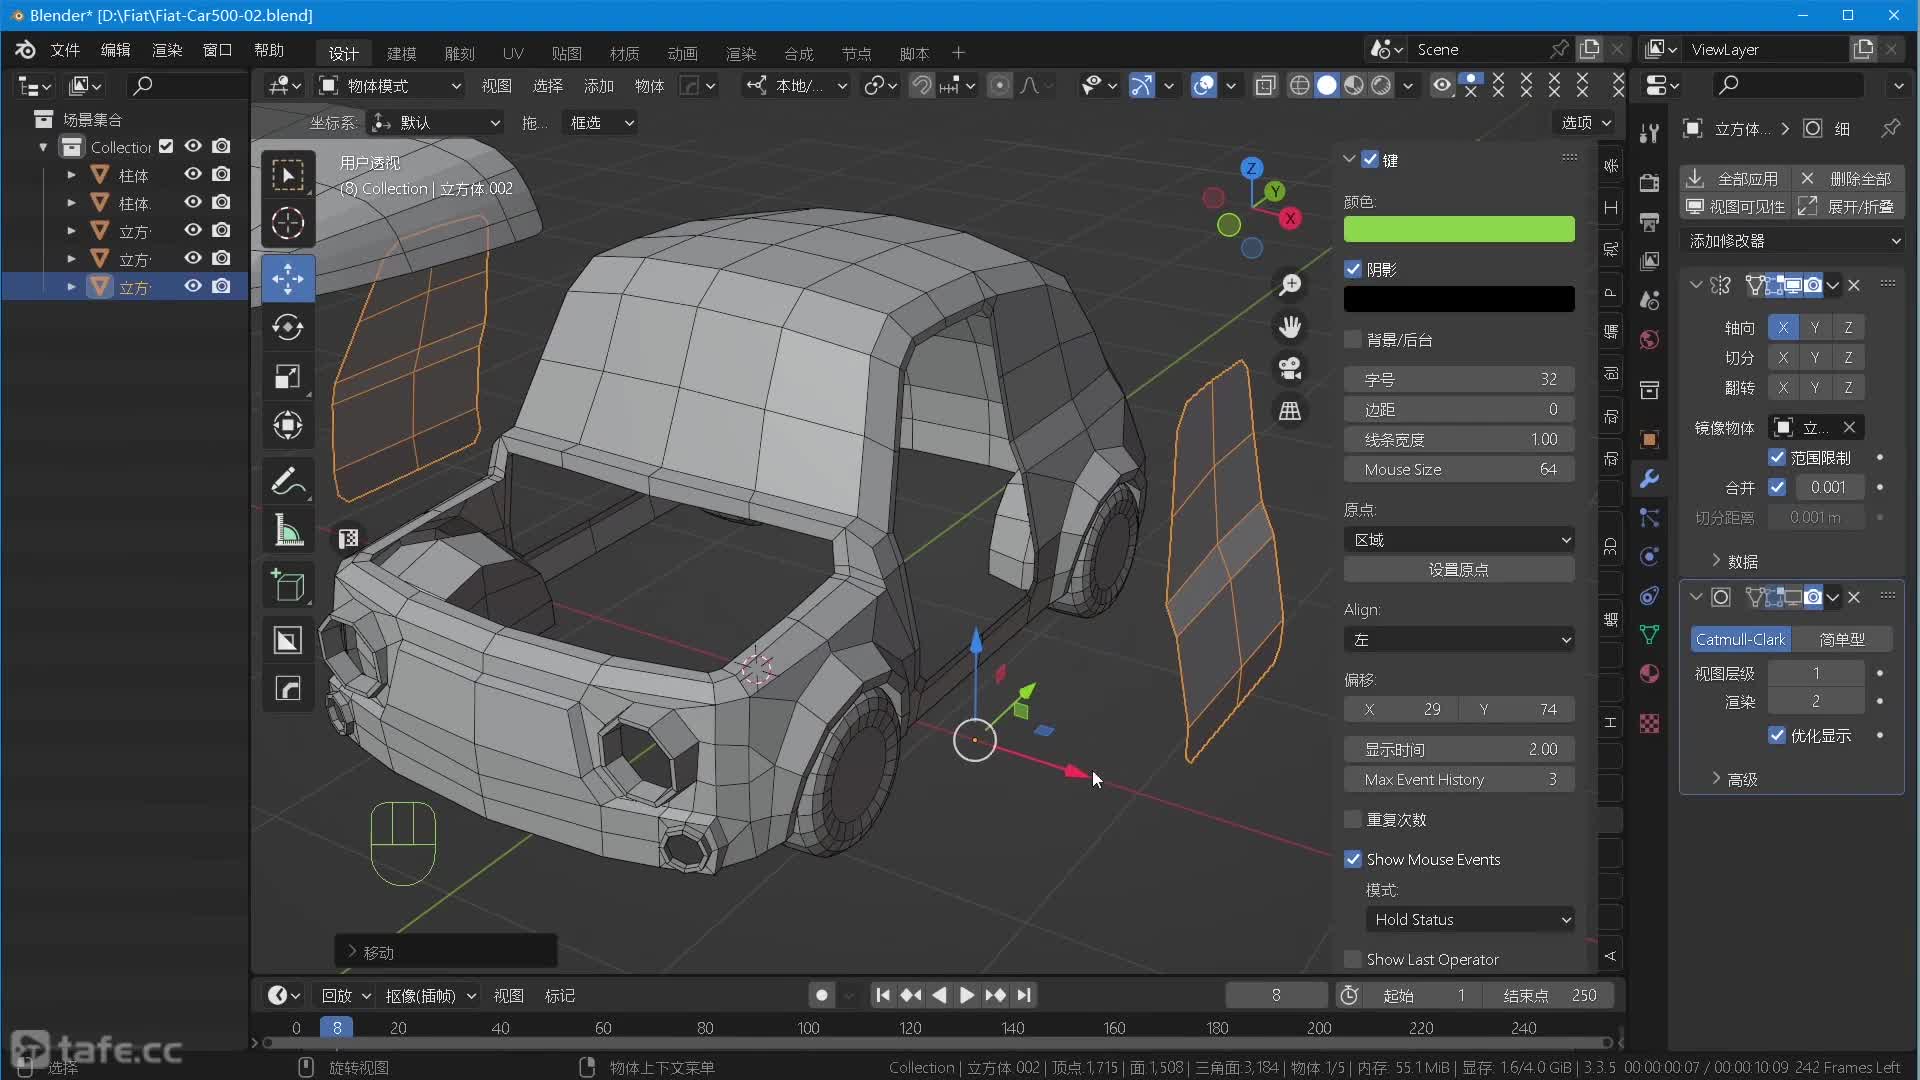The width and height of the screenshot is (1920, 1080).
Task: Open the 编辑 menu
Action: [x=115, y=50]
